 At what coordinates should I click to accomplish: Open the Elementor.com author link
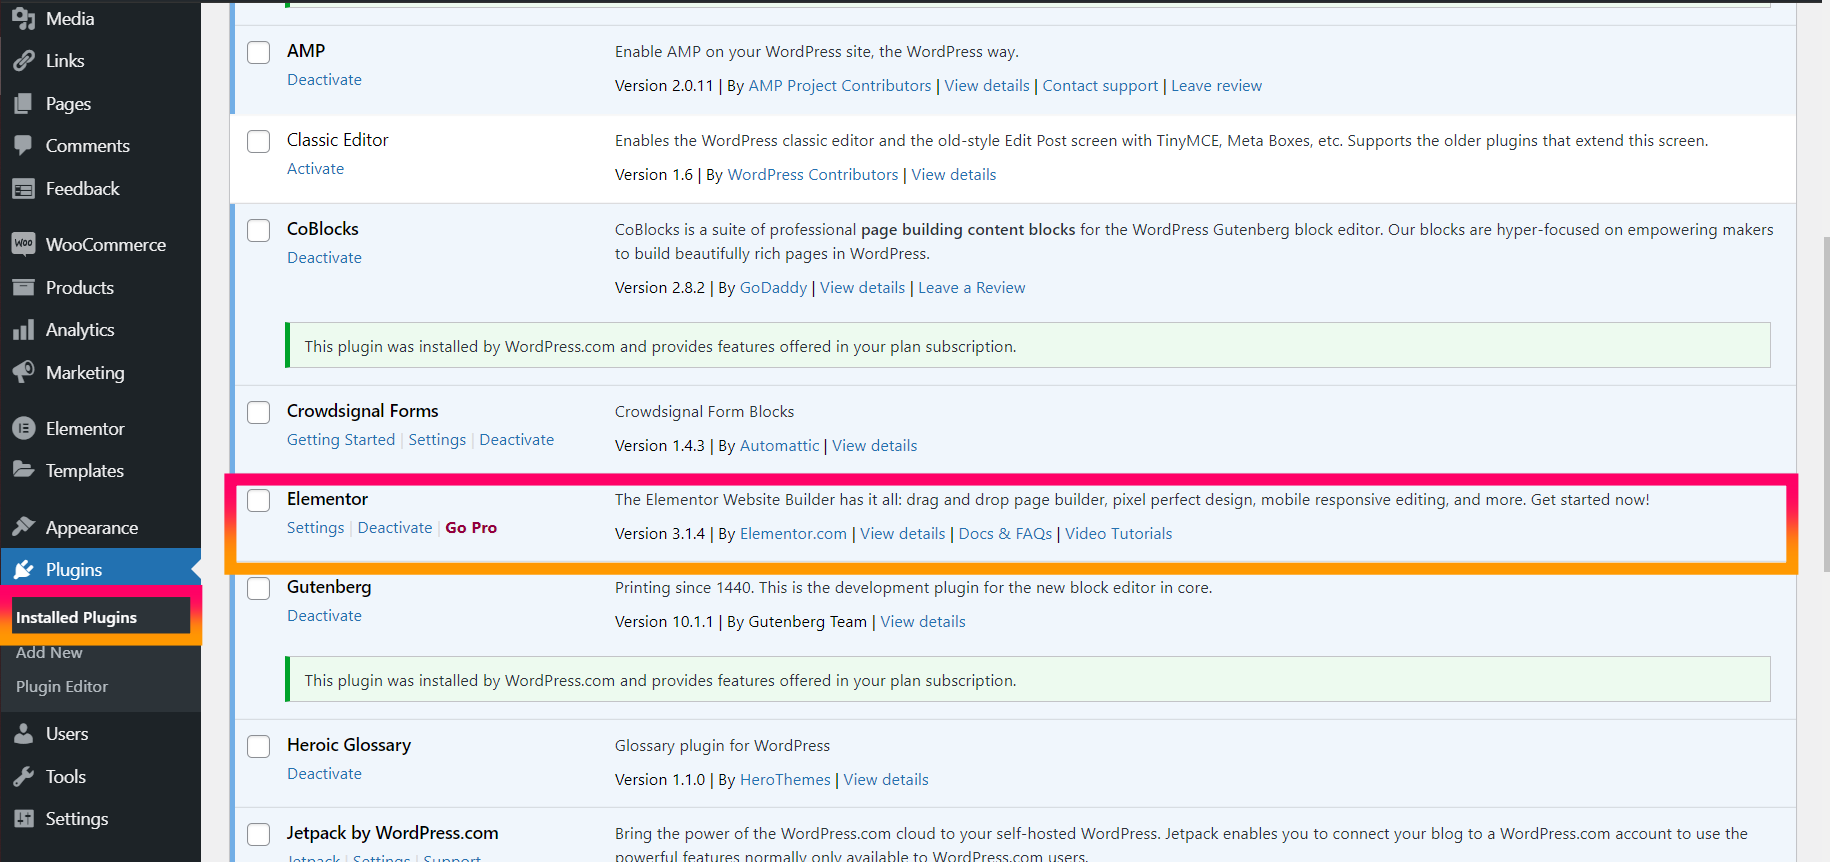point(793,533)
